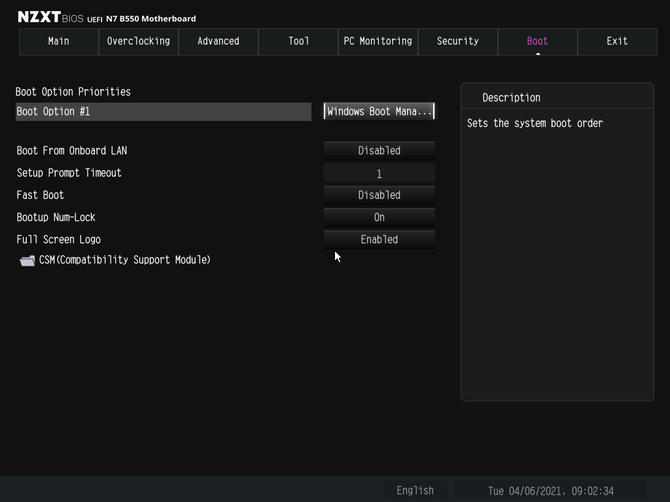Click the NZXT BIOS logo
Viewport: 670px width, 502px height.
click(50, 17)
